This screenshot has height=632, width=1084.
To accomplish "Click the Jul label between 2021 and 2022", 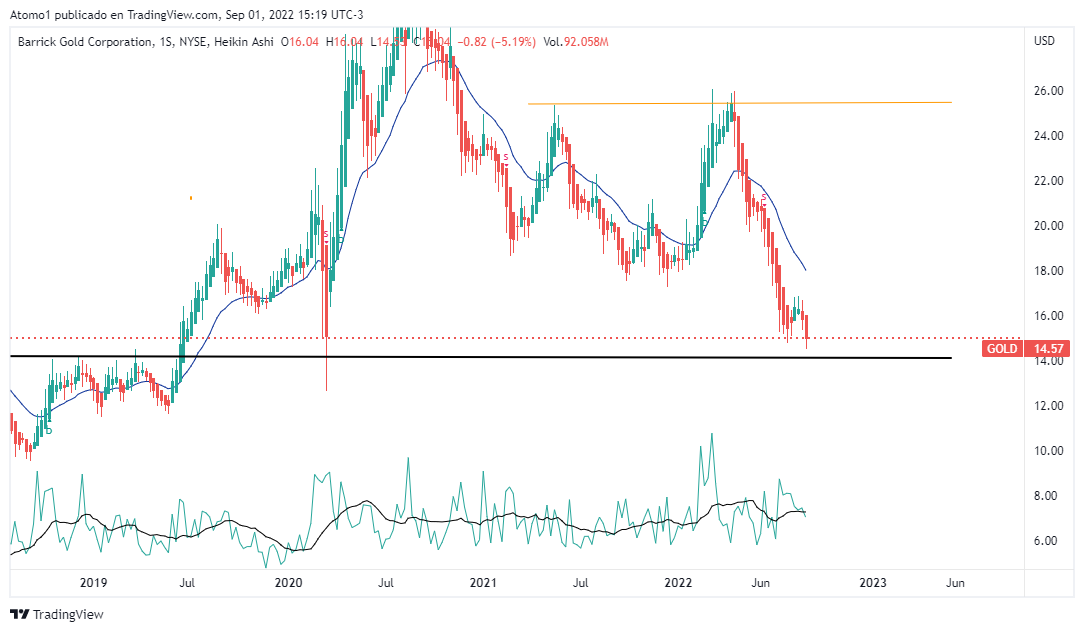I will [581, 582].
